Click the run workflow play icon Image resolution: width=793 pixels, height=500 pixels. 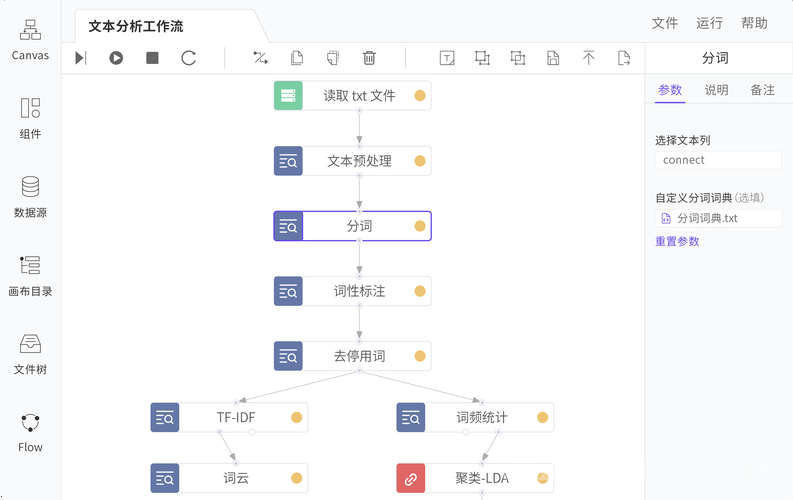point(116,58)
